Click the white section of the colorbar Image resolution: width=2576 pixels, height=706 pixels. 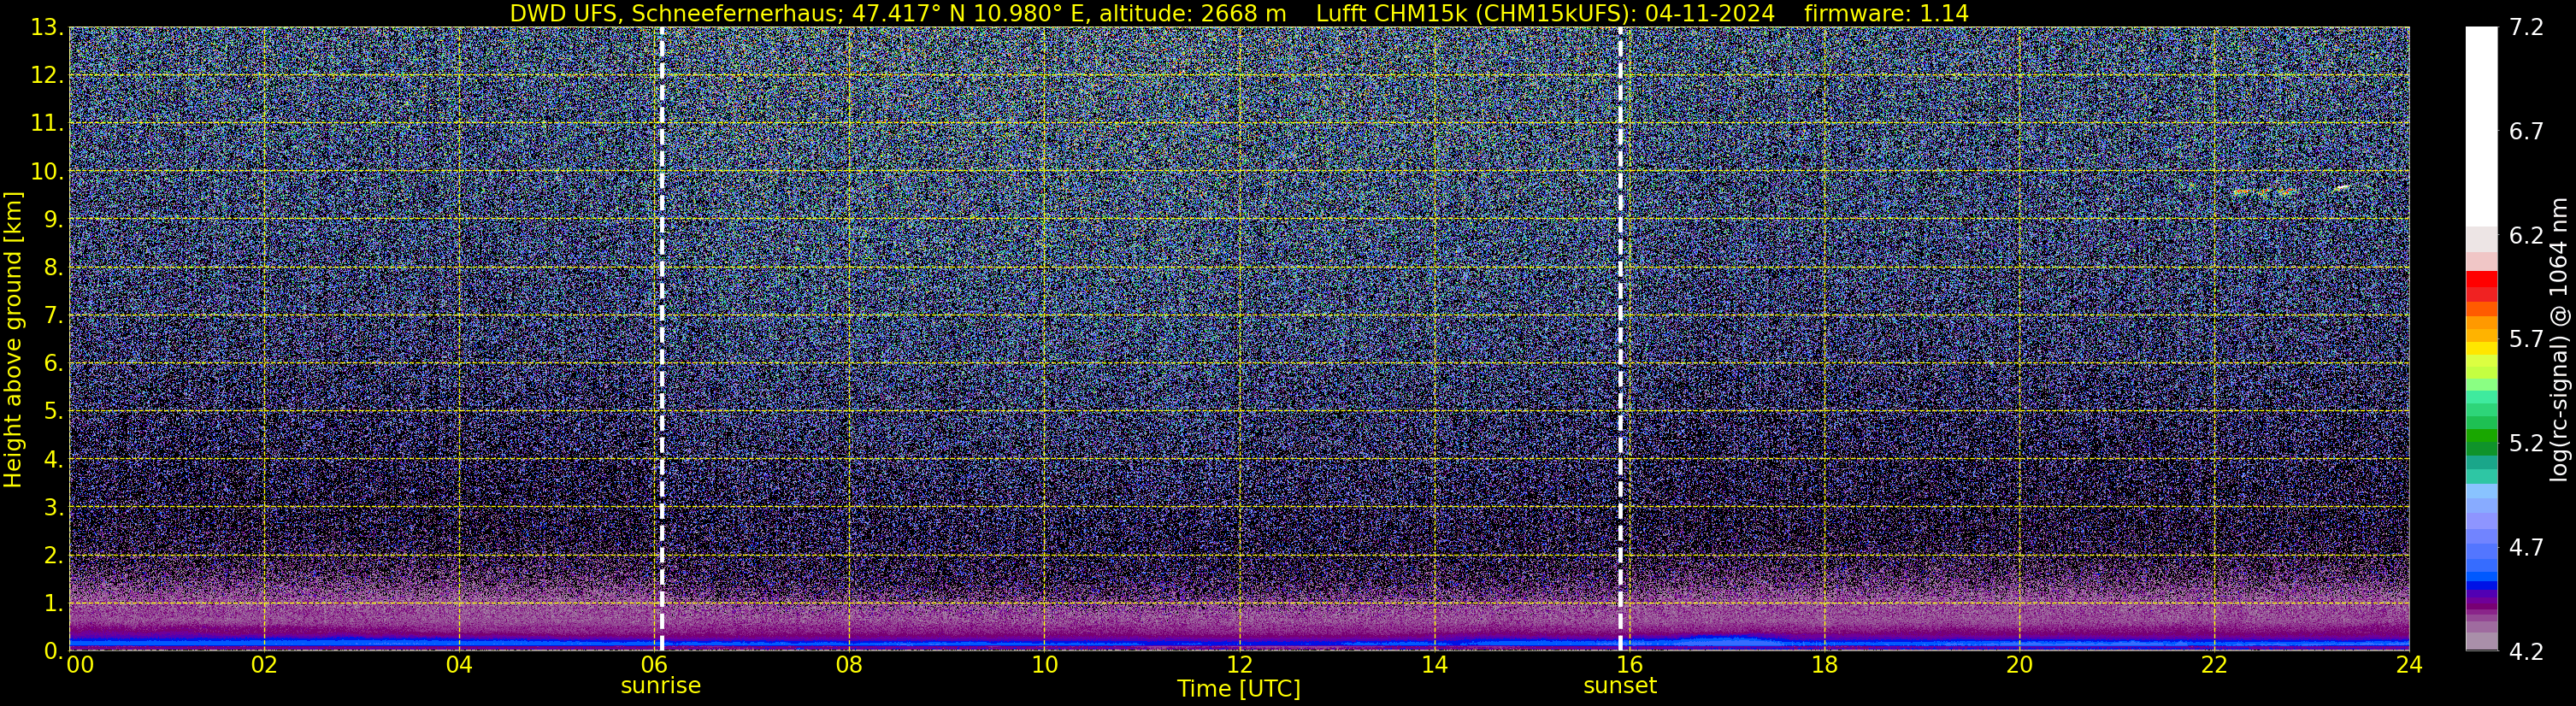coord(2481,127)
